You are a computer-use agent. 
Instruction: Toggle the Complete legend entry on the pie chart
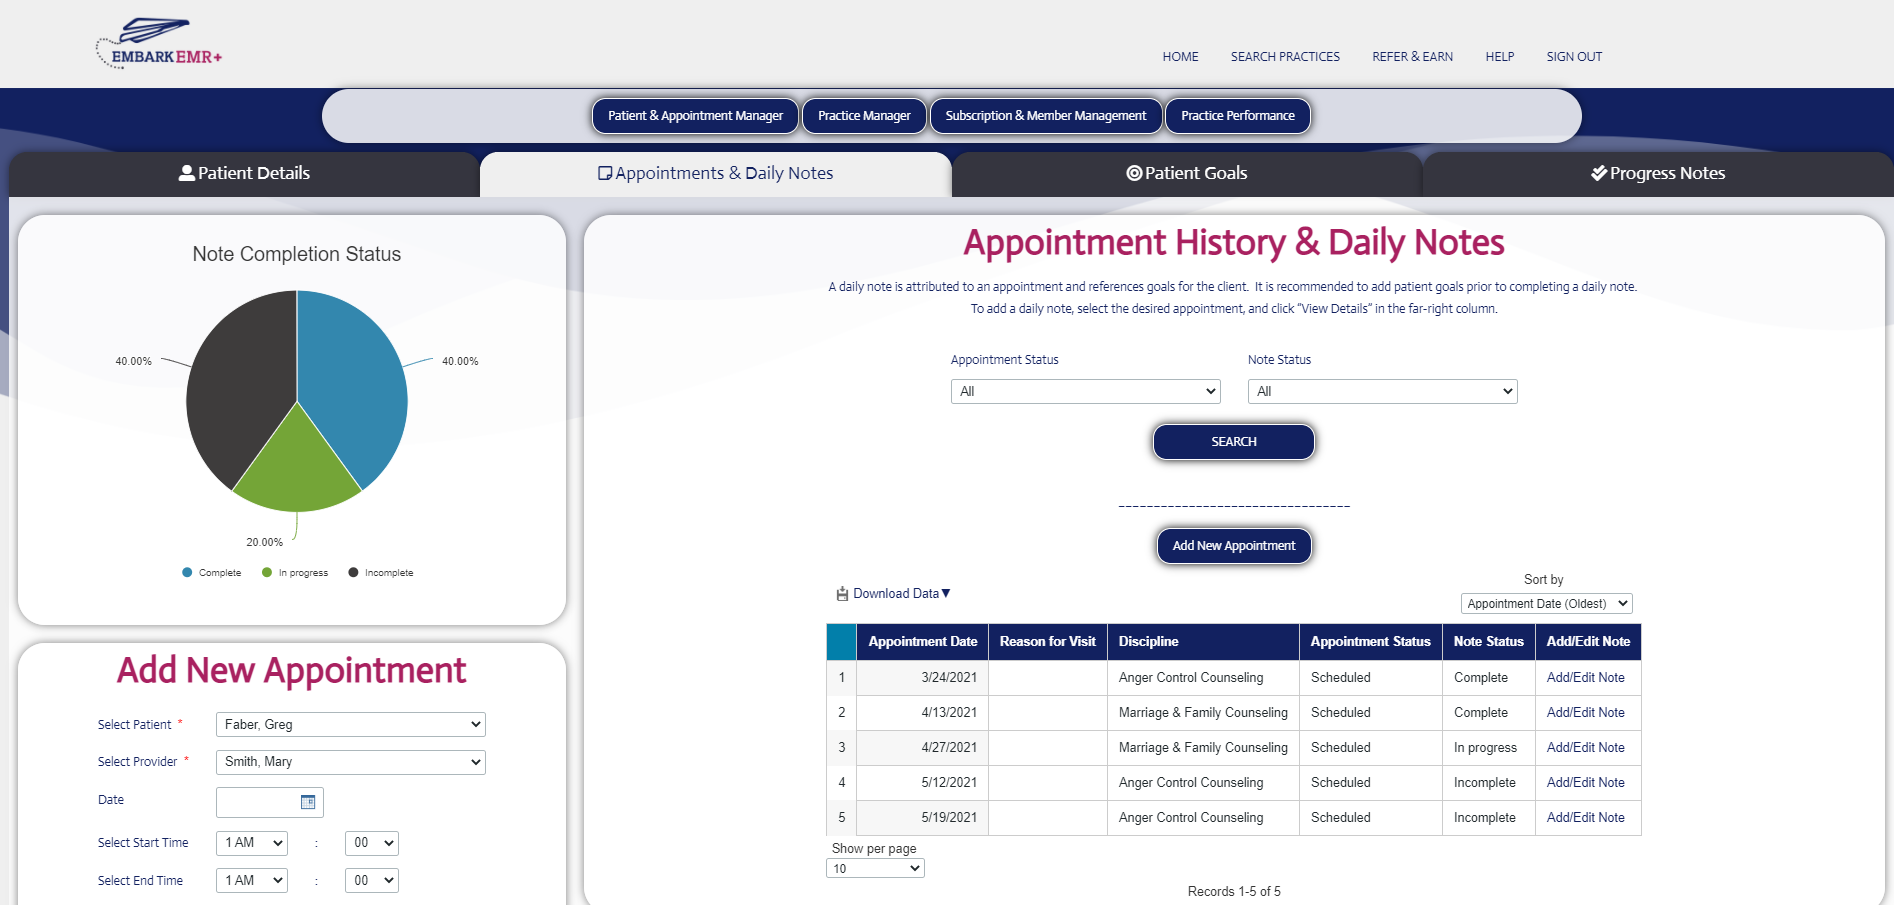pyautogui.click(x=211, y=572)
